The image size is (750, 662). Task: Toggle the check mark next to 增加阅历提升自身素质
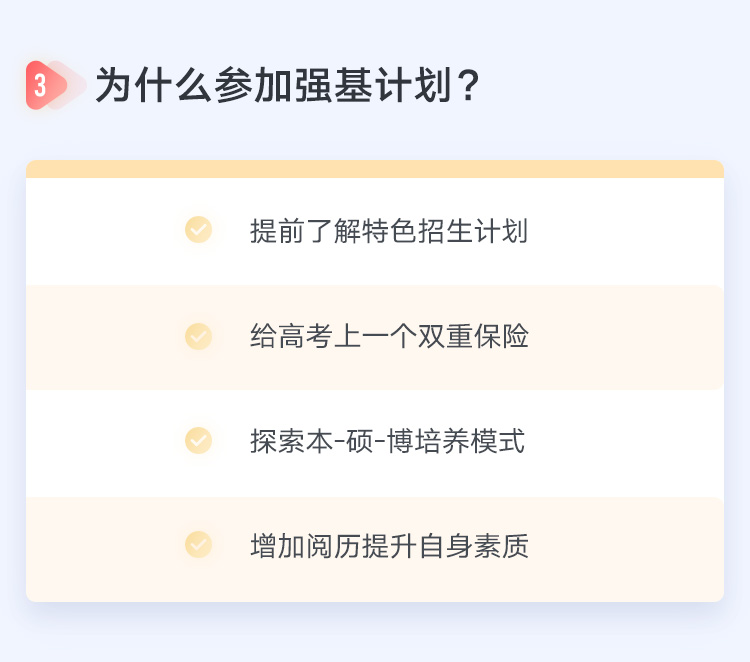[x=199, y=544]
